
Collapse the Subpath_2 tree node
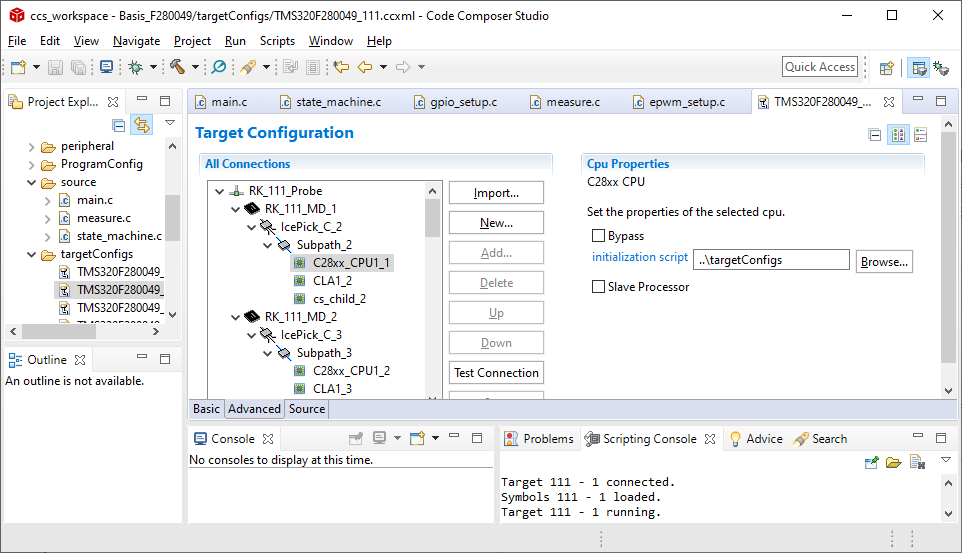tap(267, 246)
